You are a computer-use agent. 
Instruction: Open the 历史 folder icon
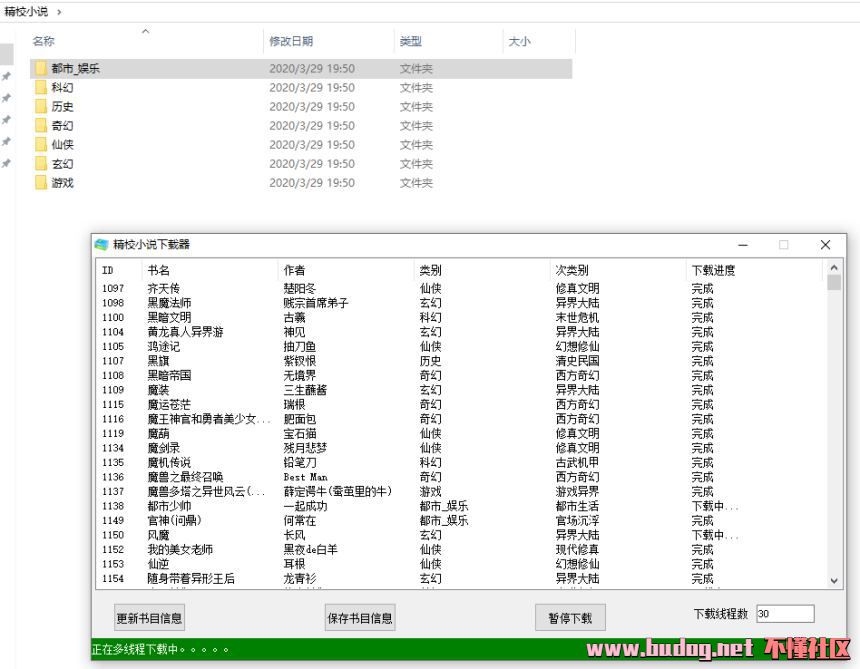(41, 107)
